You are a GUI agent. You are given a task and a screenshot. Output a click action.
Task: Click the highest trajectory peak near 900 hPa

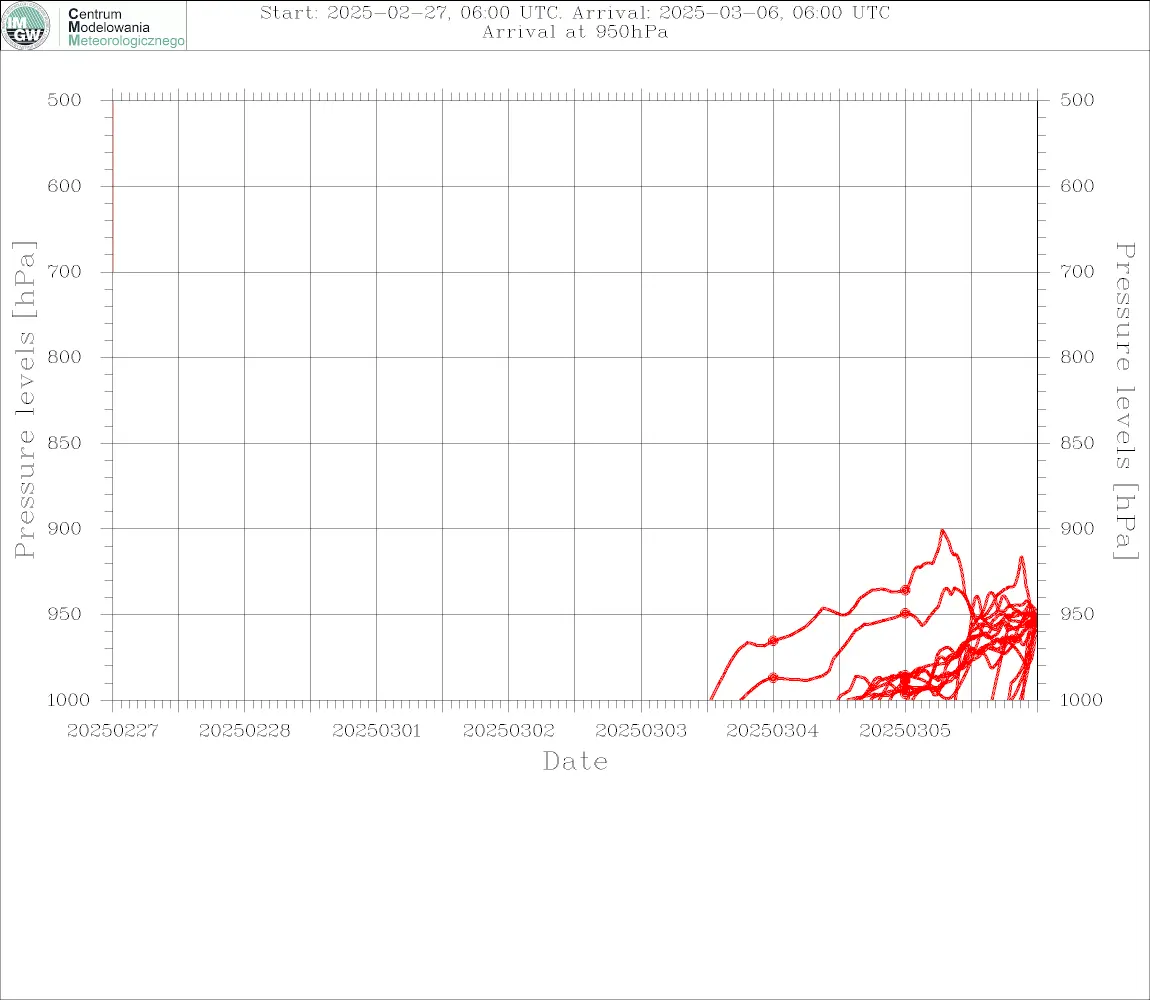[942, 530]
